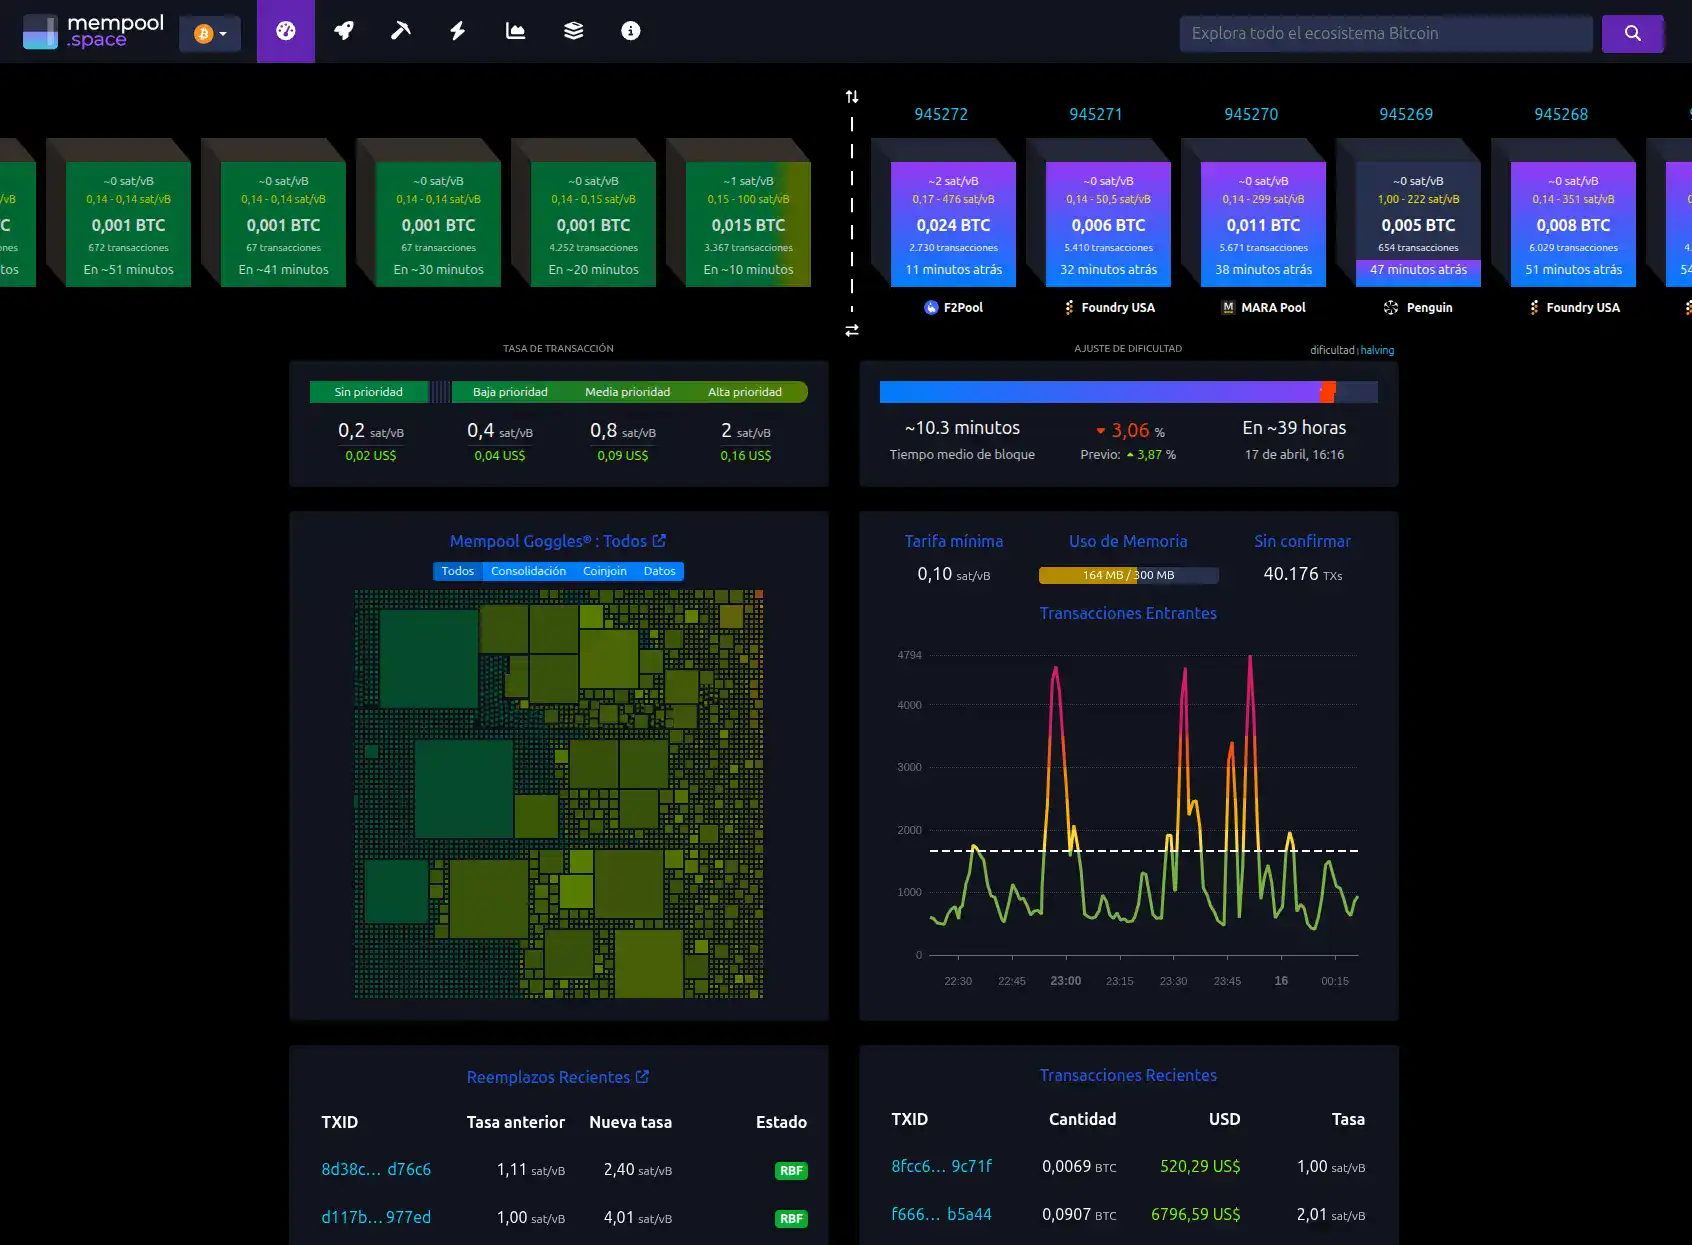Toggle the vertical time-direction arrows icon
The height and width of the screenshot is (1245, 1692).
tap(852, 97)
